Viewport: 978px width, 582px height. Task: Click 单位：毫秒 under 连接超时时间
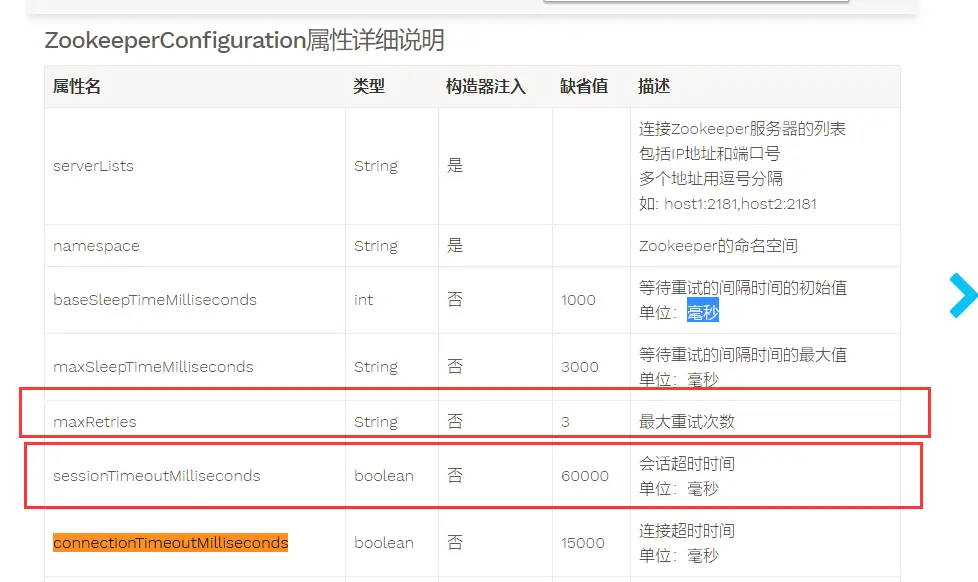679,556
